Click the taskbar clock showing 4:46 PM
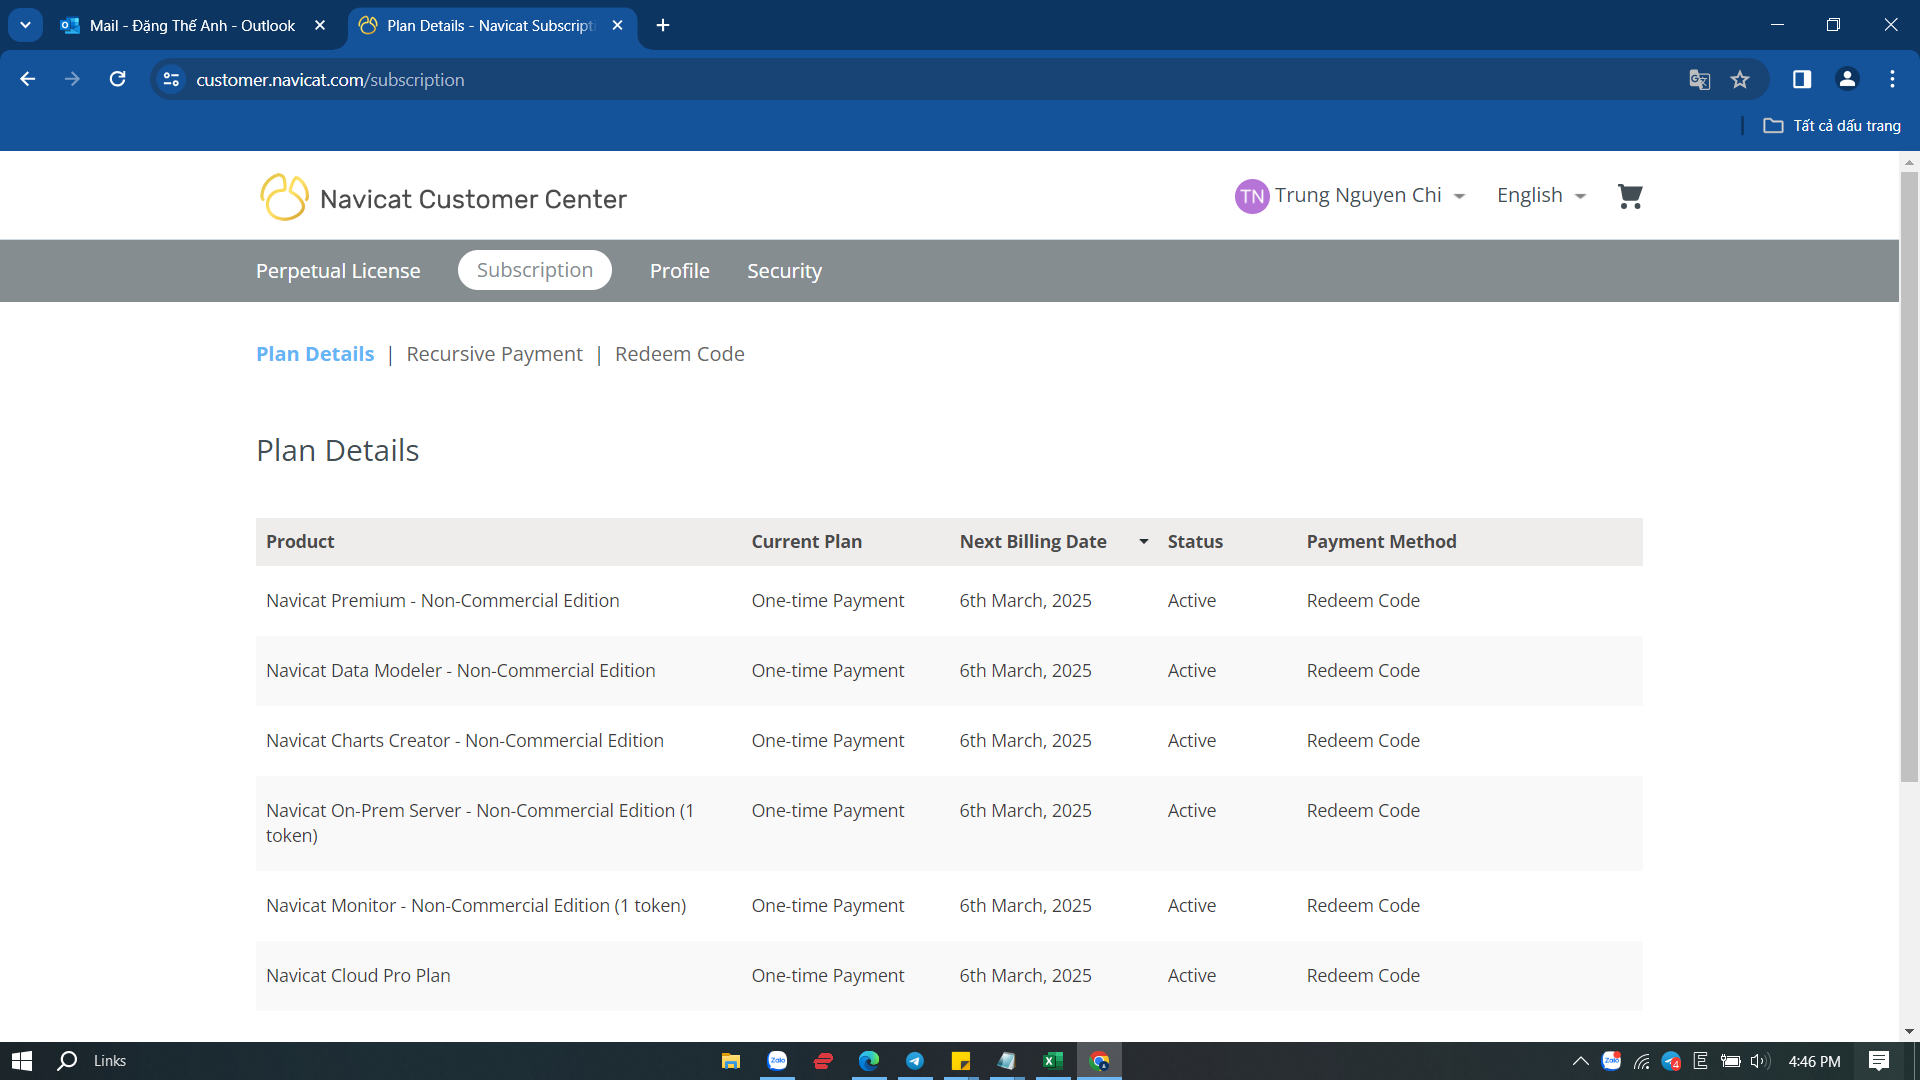Image resolution: width=1920 pixels, height=1080 pixels. tap(1814, 1061)
